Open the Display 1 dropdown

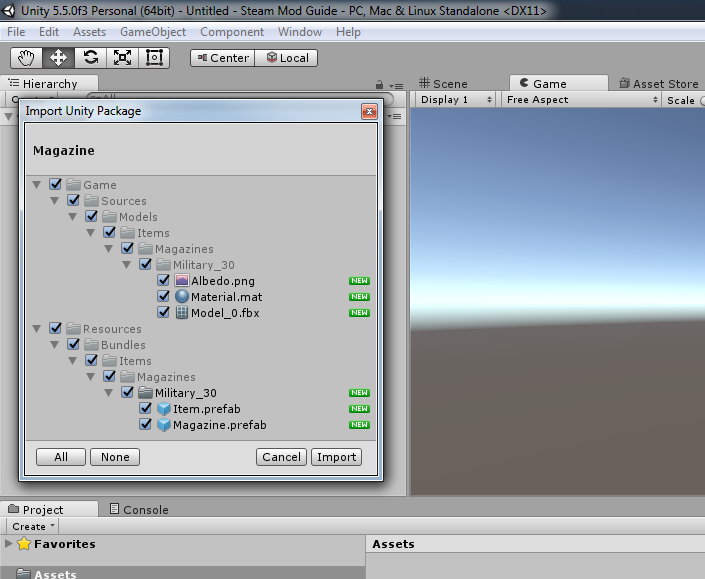tap(456, 100)
